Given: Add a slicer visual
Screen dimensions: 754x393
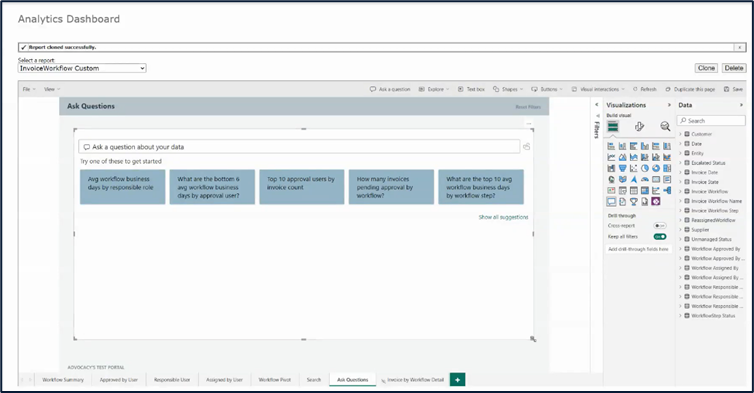Looking at the screenshot, I should (x=622, y=190).
